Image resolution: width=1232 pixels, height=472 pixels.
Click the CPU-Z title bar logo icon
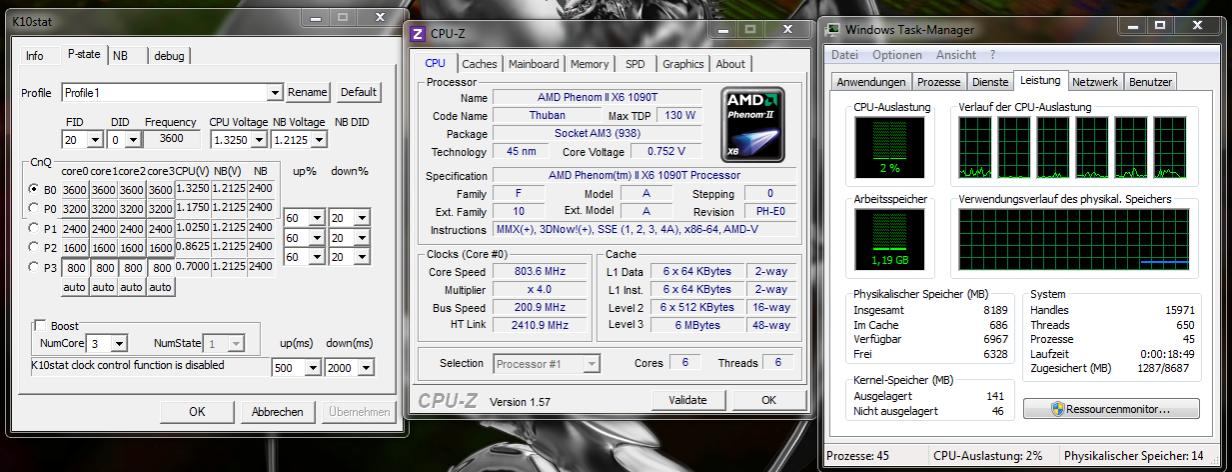[x=419, y=34]
